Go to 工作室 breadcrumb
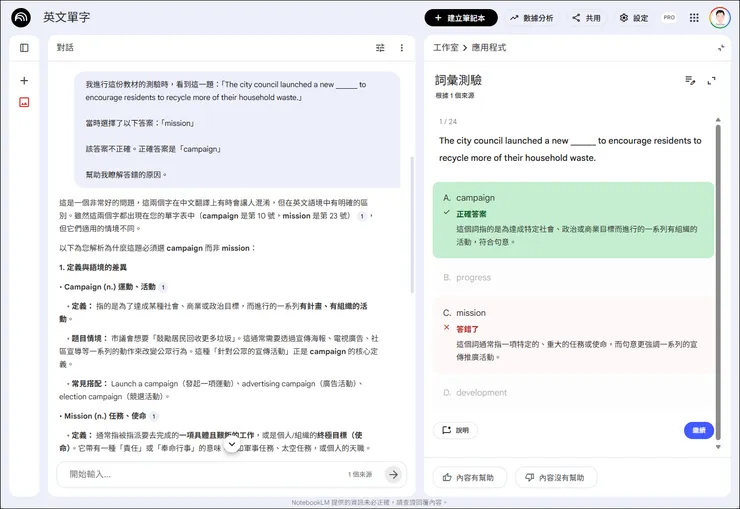 (446, 48)
